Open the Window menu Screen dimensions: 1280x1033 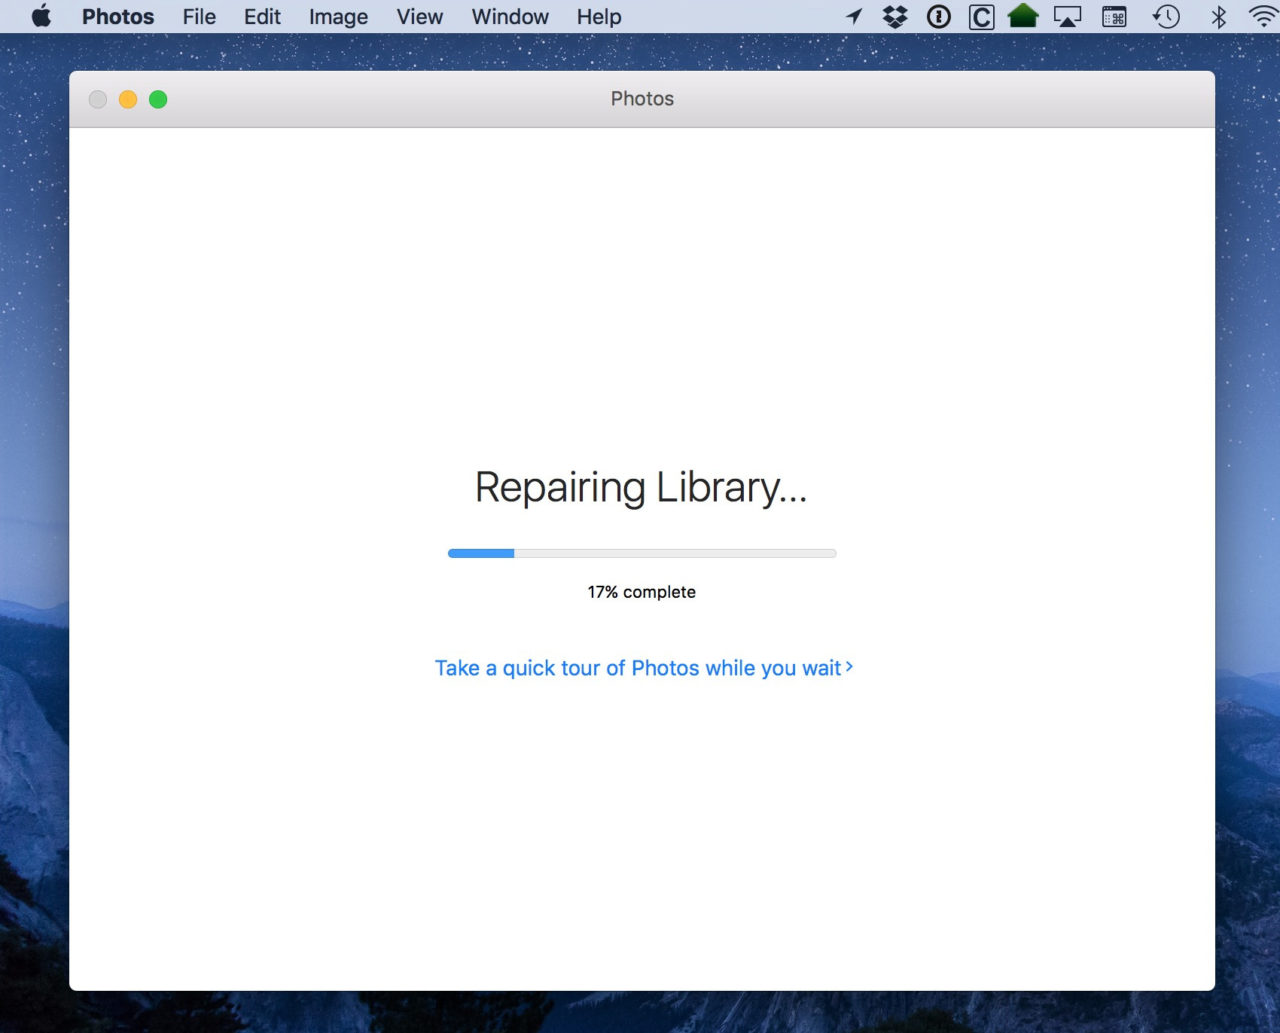(x=510, y=17)
